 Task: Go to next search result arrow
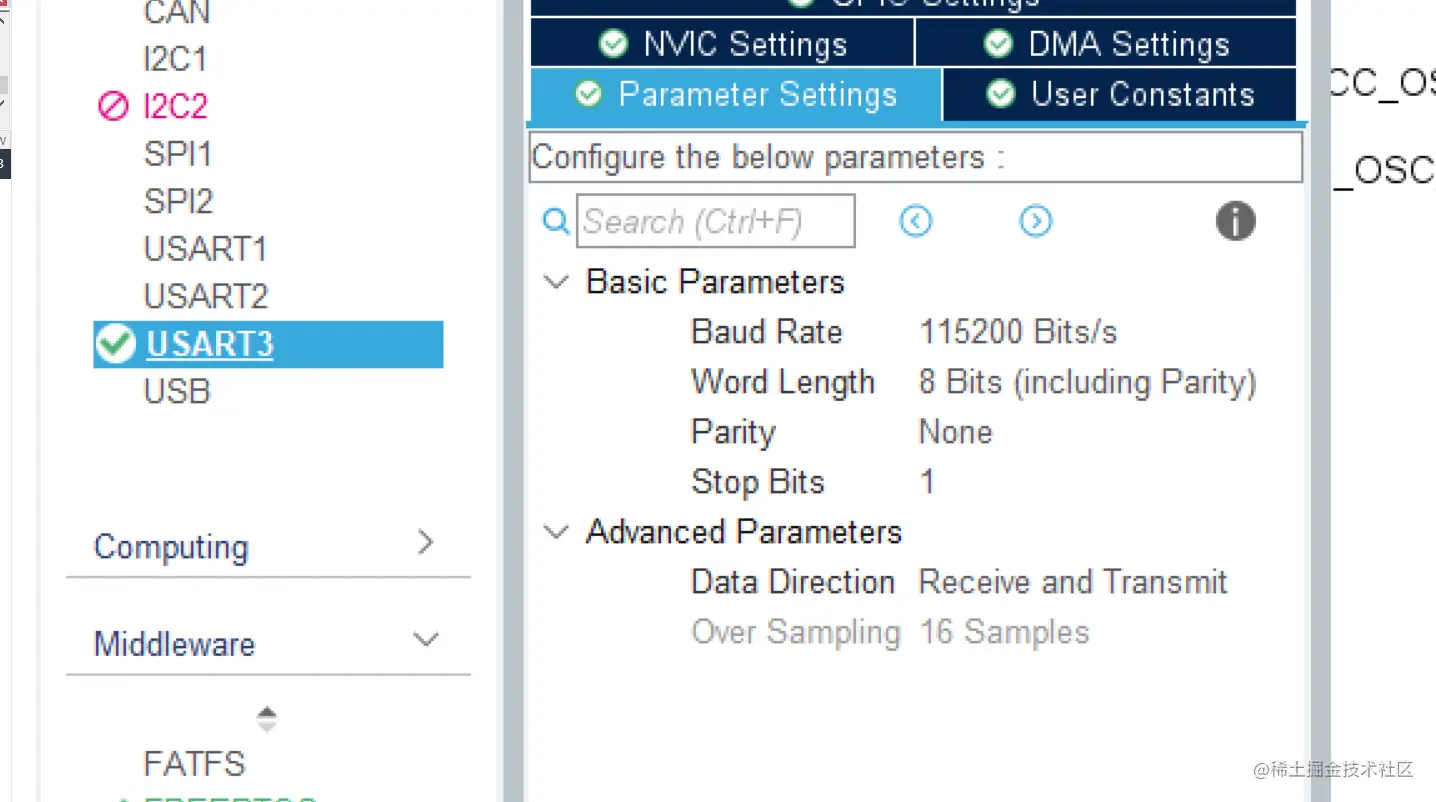coord(1035,221)
